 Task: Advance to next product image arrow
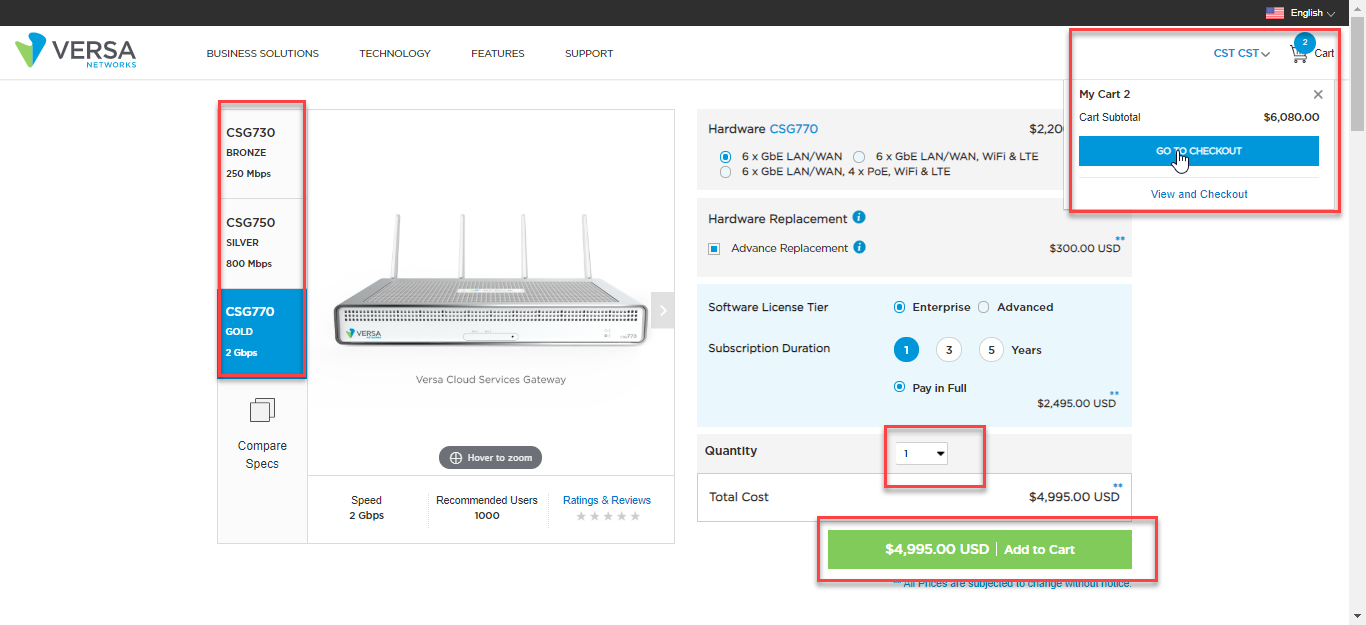pos(662,311)
